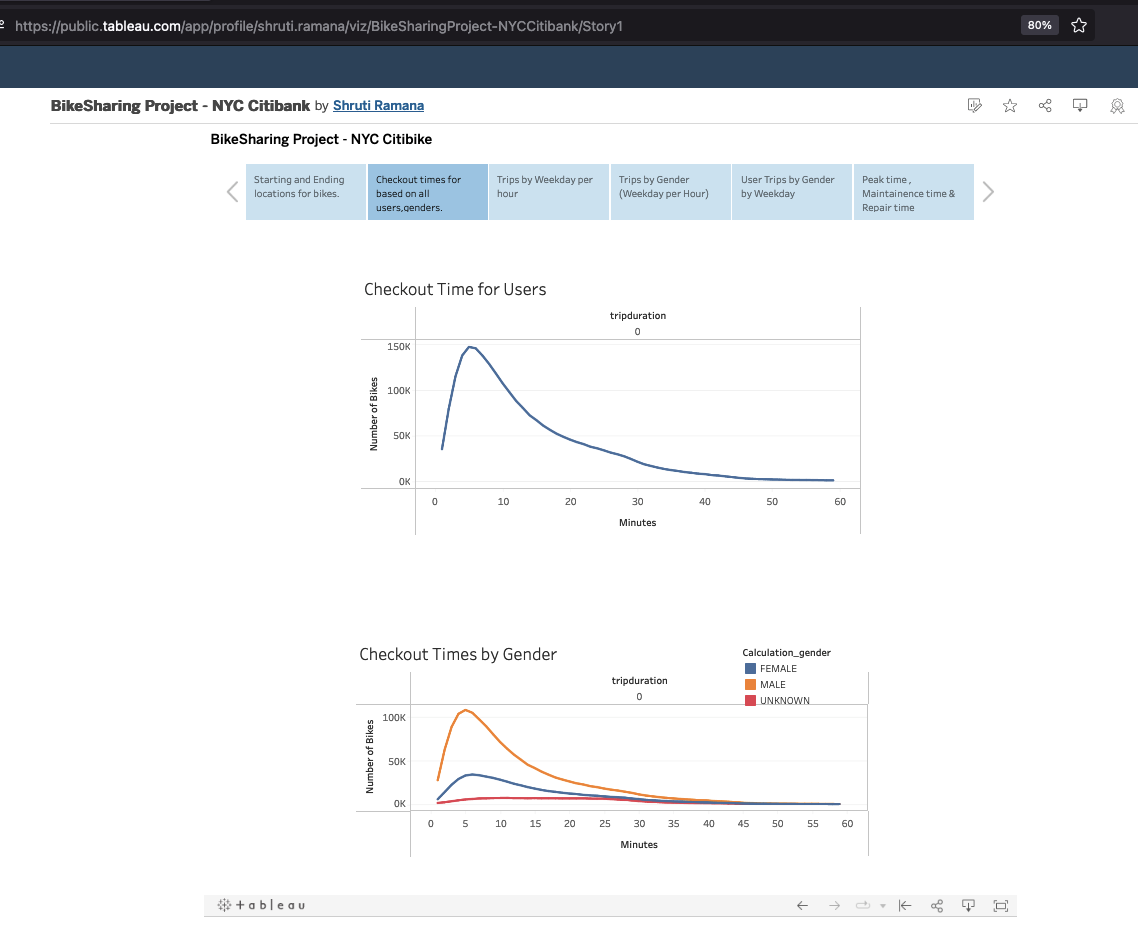The height and width of the screenshot is (938, 1138).
Task: Click the download icon in the viz header
Action: (1080, 106)
